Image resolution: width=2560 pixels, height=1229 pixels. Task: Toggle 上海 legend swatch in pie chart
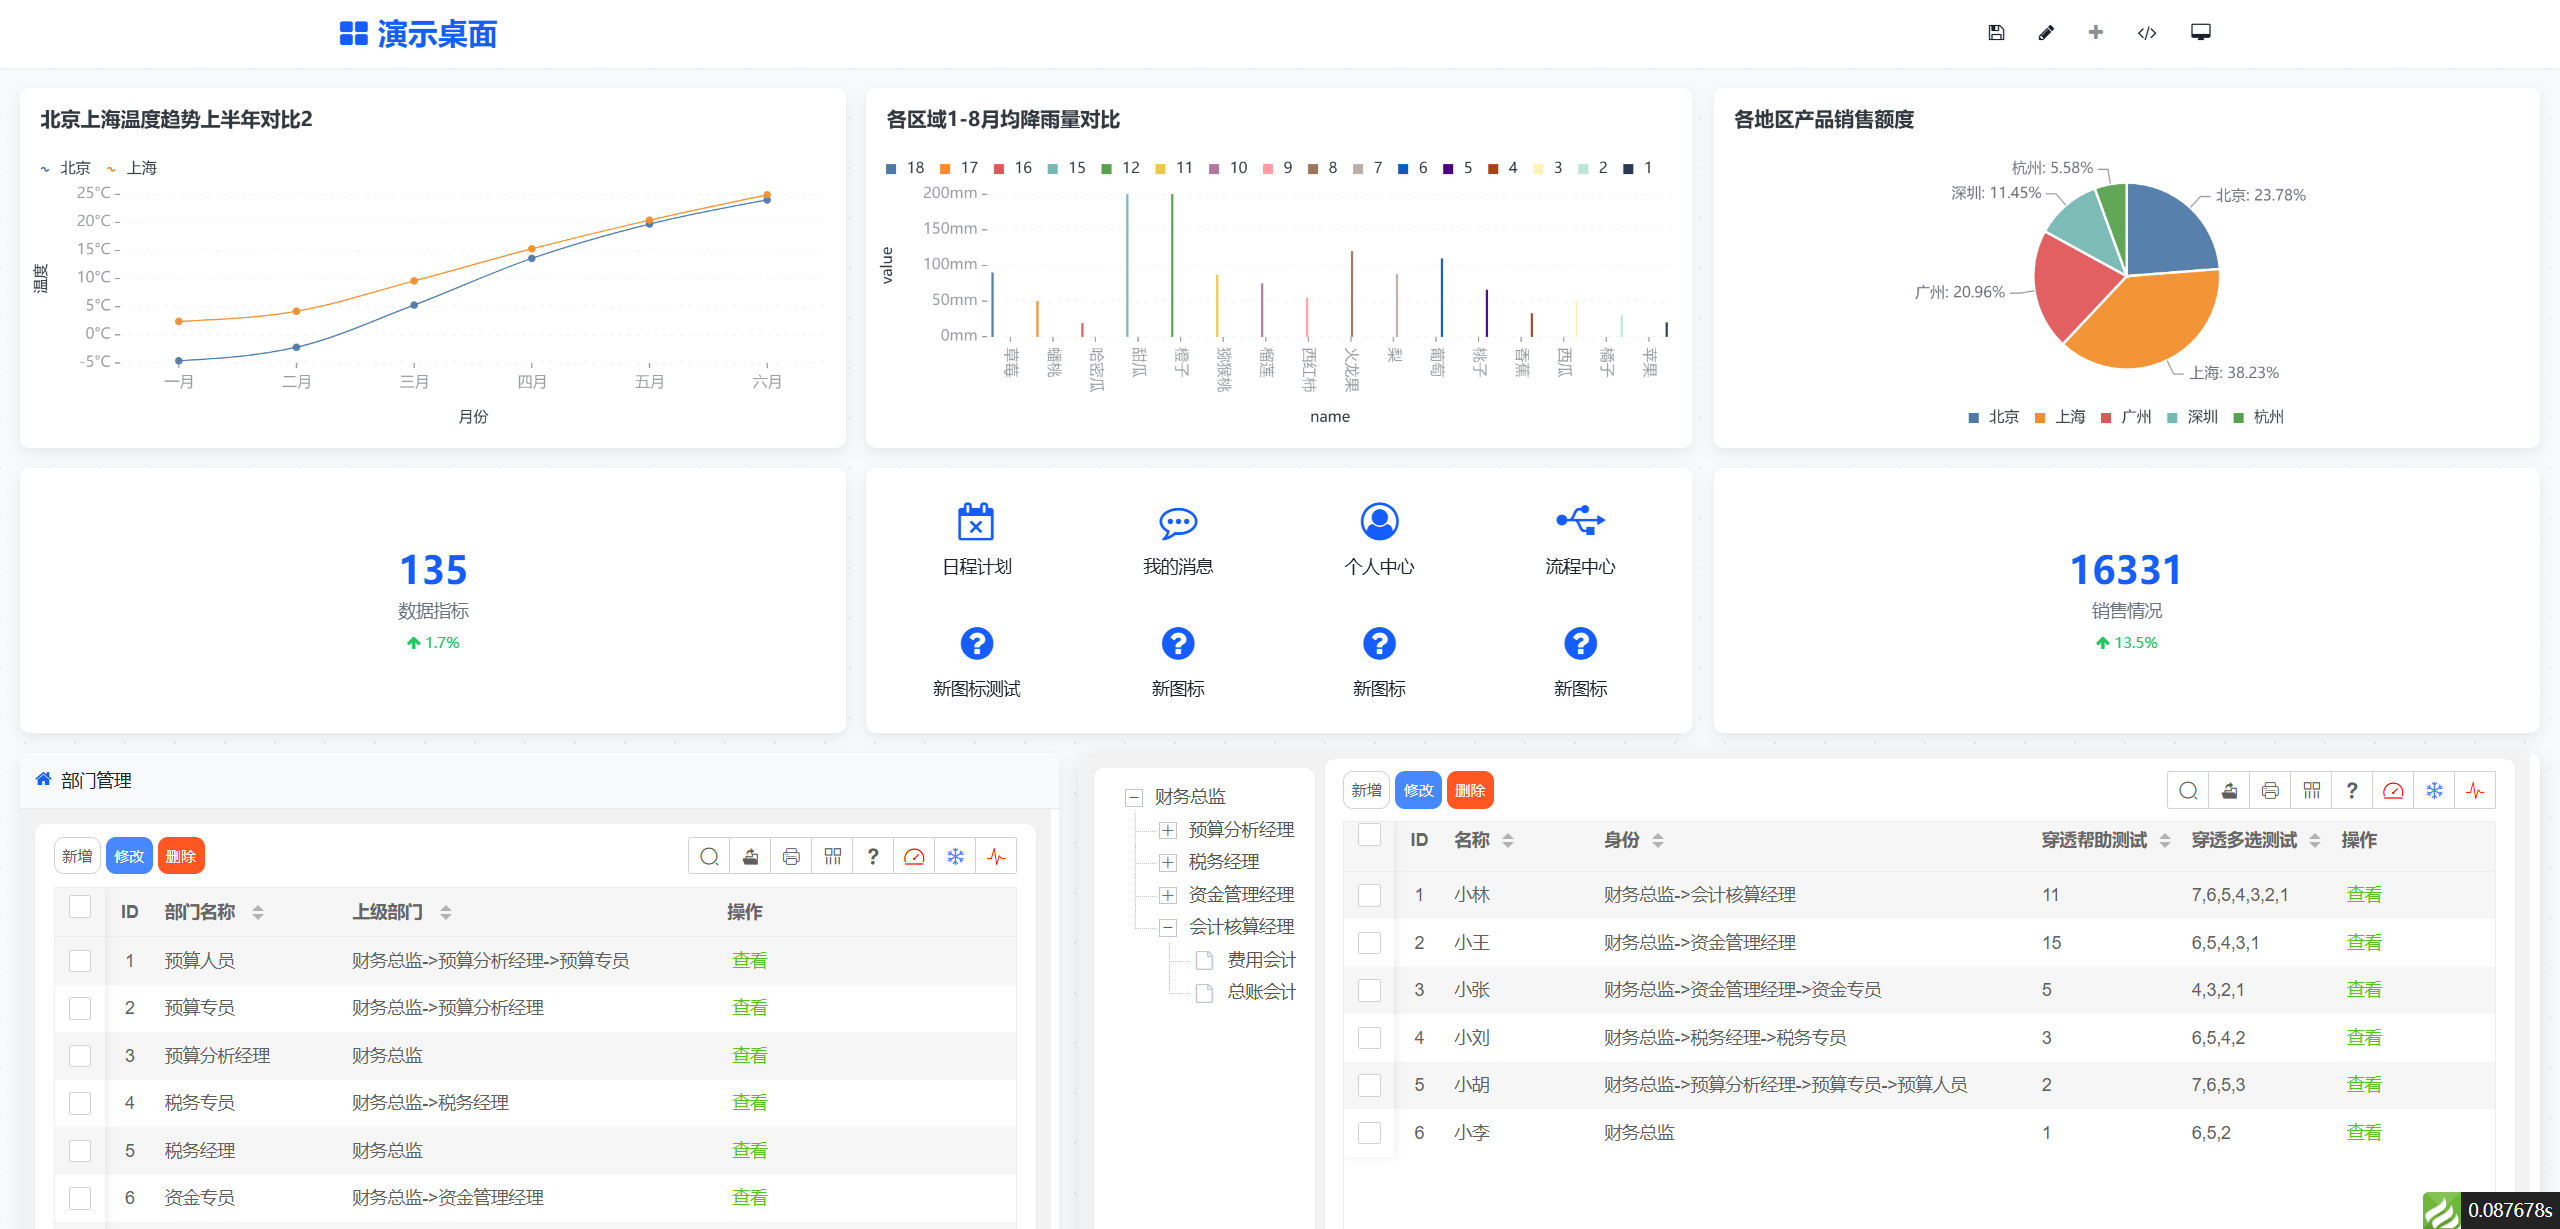2040,417
